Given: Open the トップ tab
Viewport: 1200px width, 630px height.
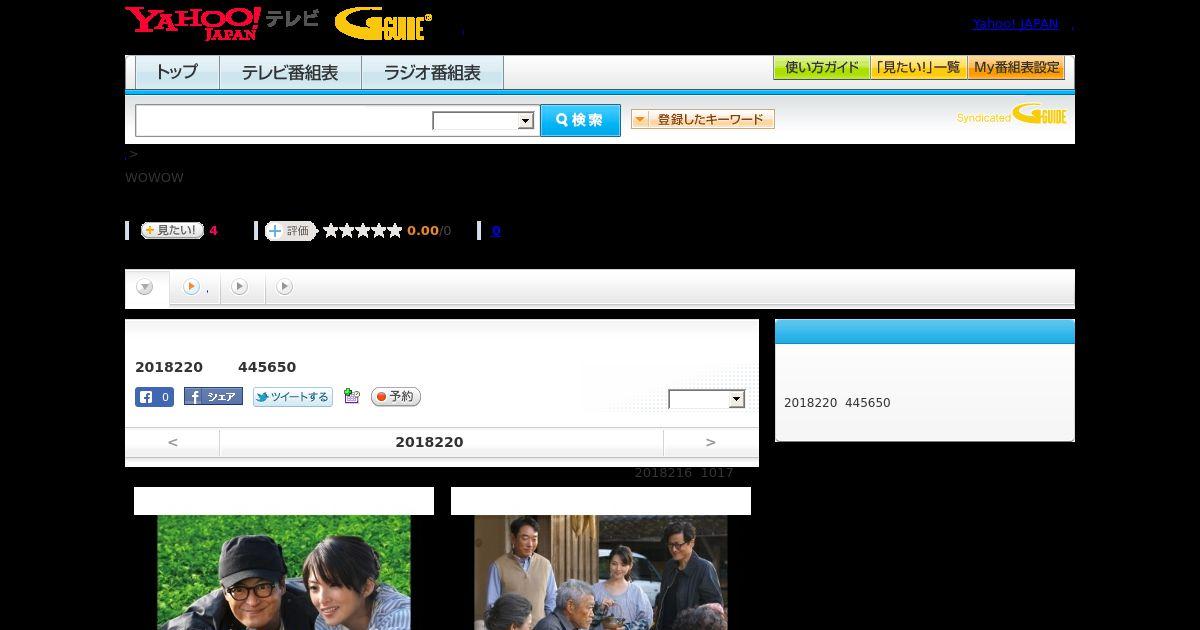Looking at the screenshot, I should [177, 72].
